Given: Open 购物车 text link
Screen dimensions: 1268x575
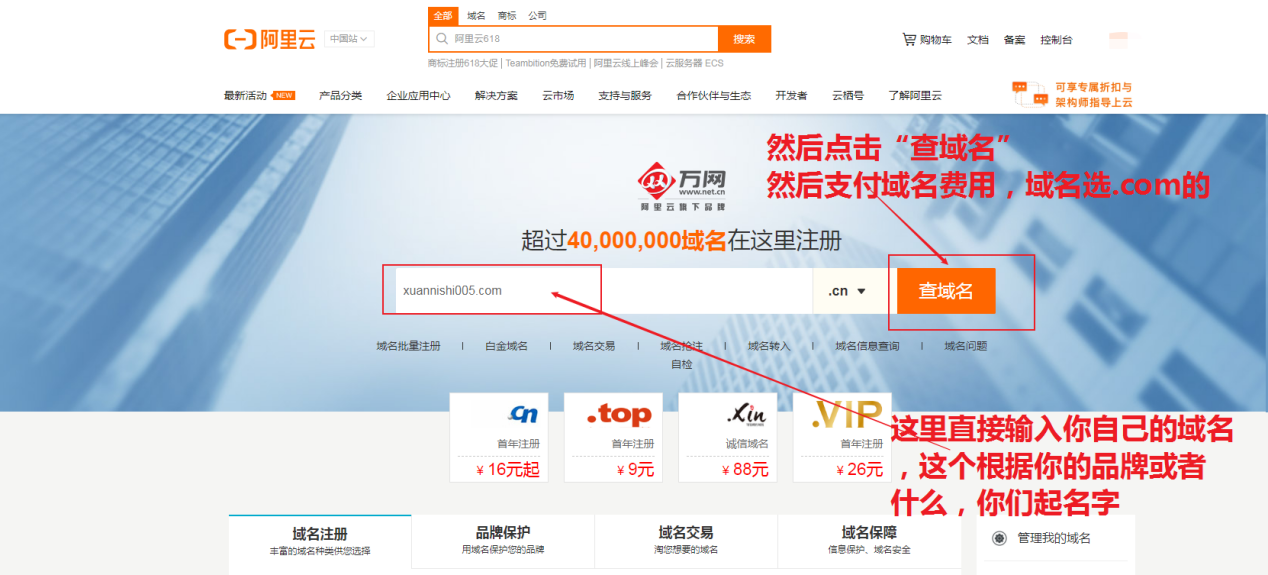Looking at the screenshot, I should [x=935, y=40].
